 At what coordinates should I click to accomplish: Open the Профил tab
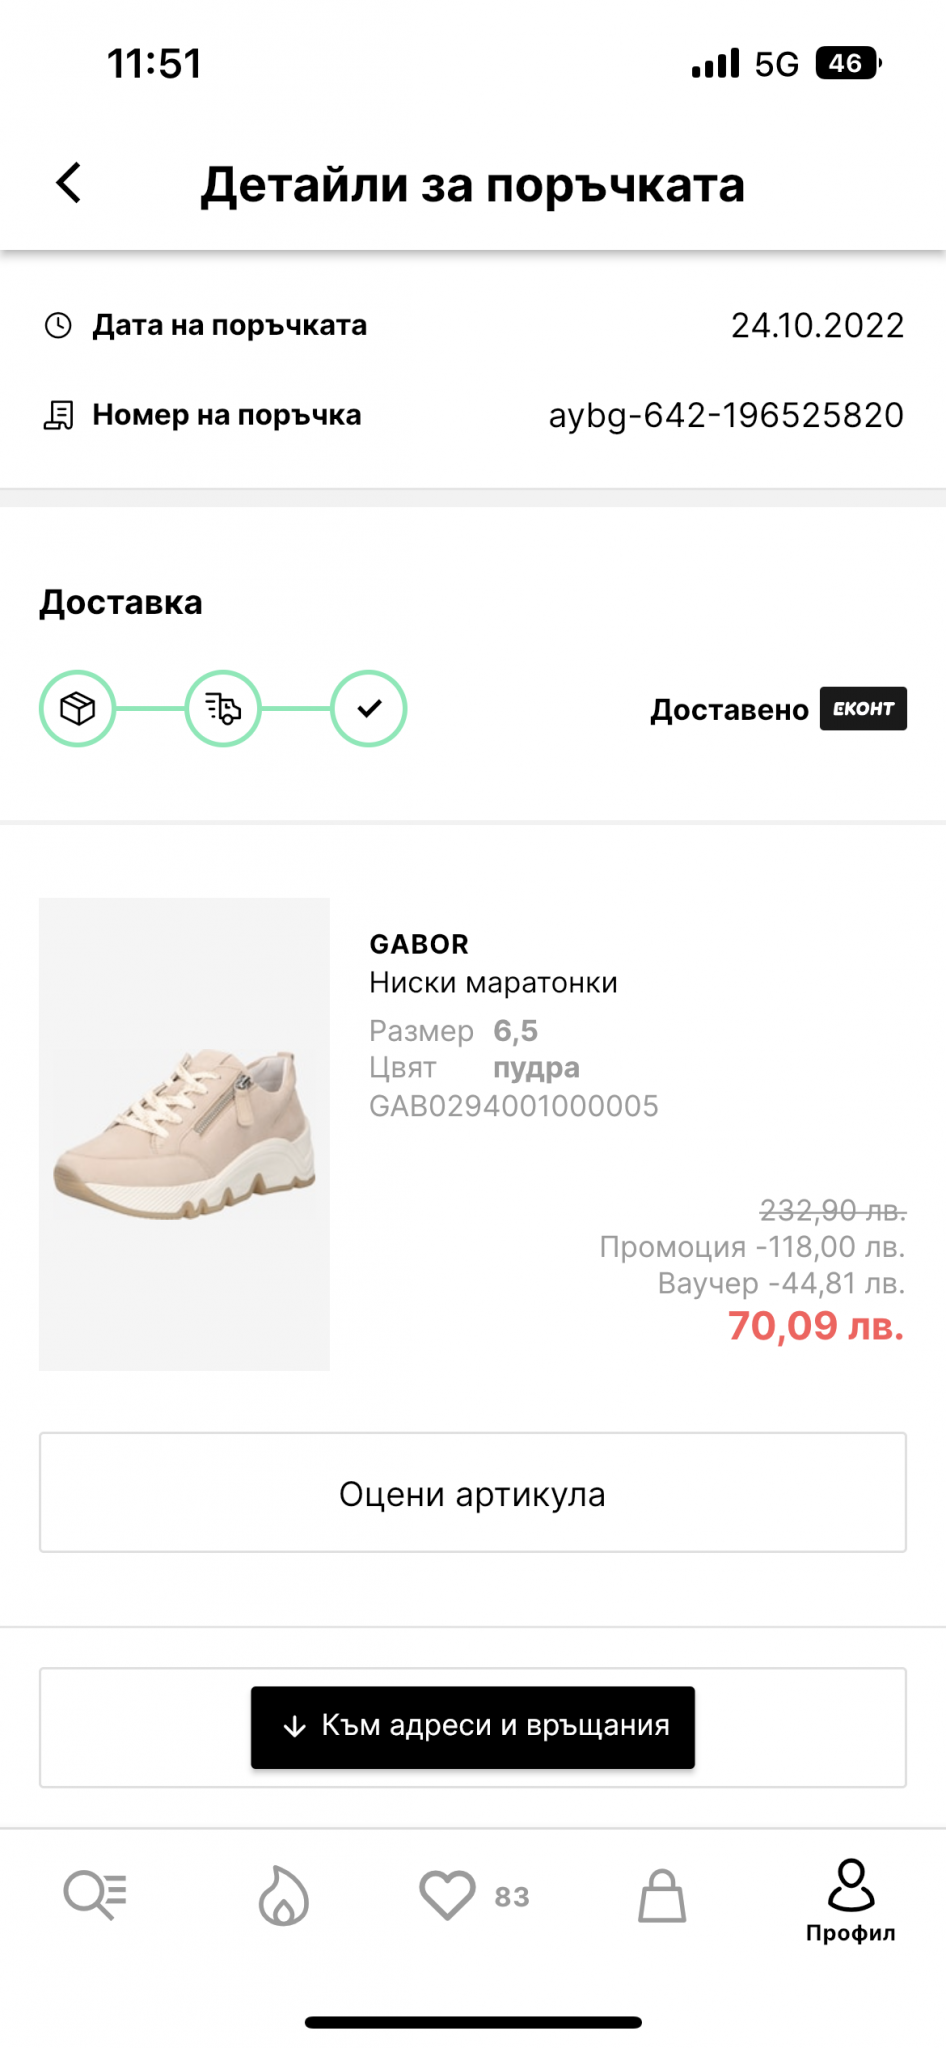click(850, 1900)
